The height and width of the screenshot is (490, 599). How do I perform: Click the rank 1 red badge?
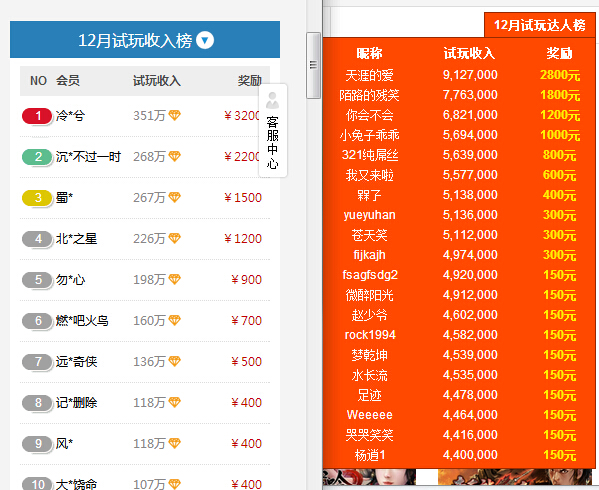point(37,116)
